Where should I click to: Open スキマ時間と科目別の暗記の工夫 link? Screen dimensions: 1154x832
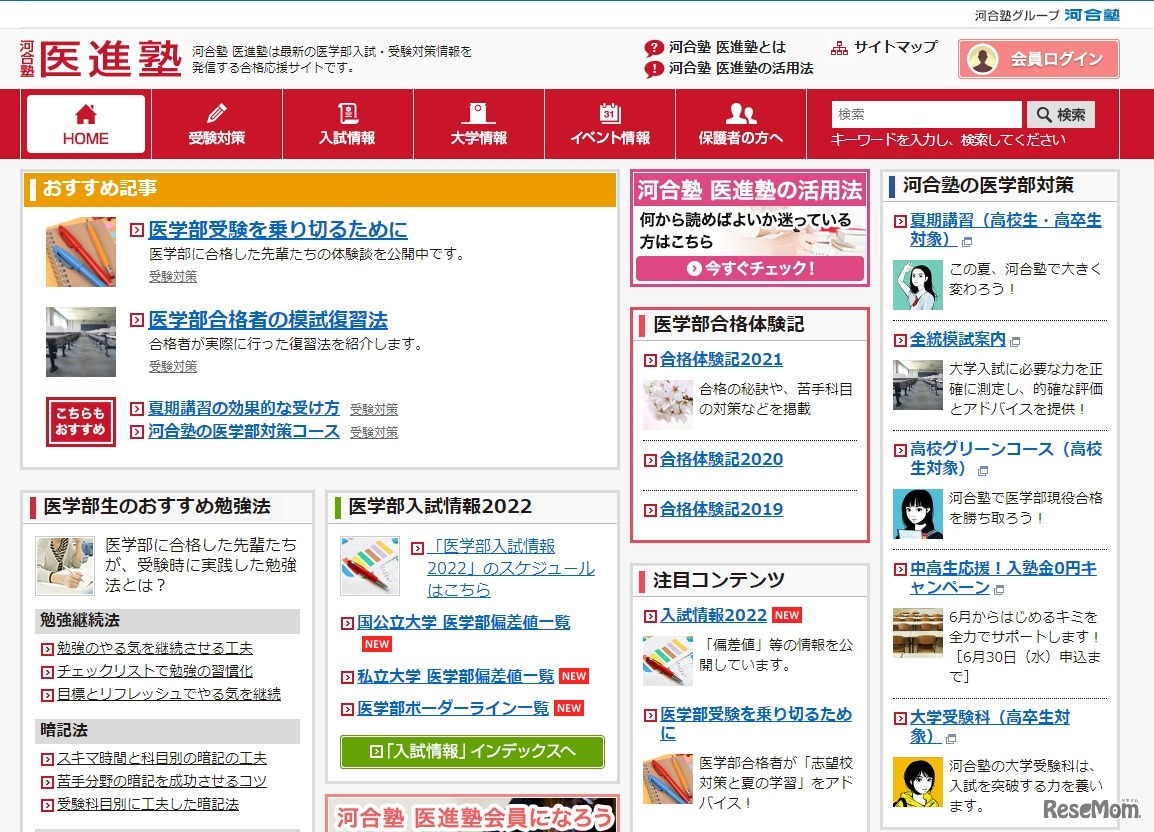point(162,758)
